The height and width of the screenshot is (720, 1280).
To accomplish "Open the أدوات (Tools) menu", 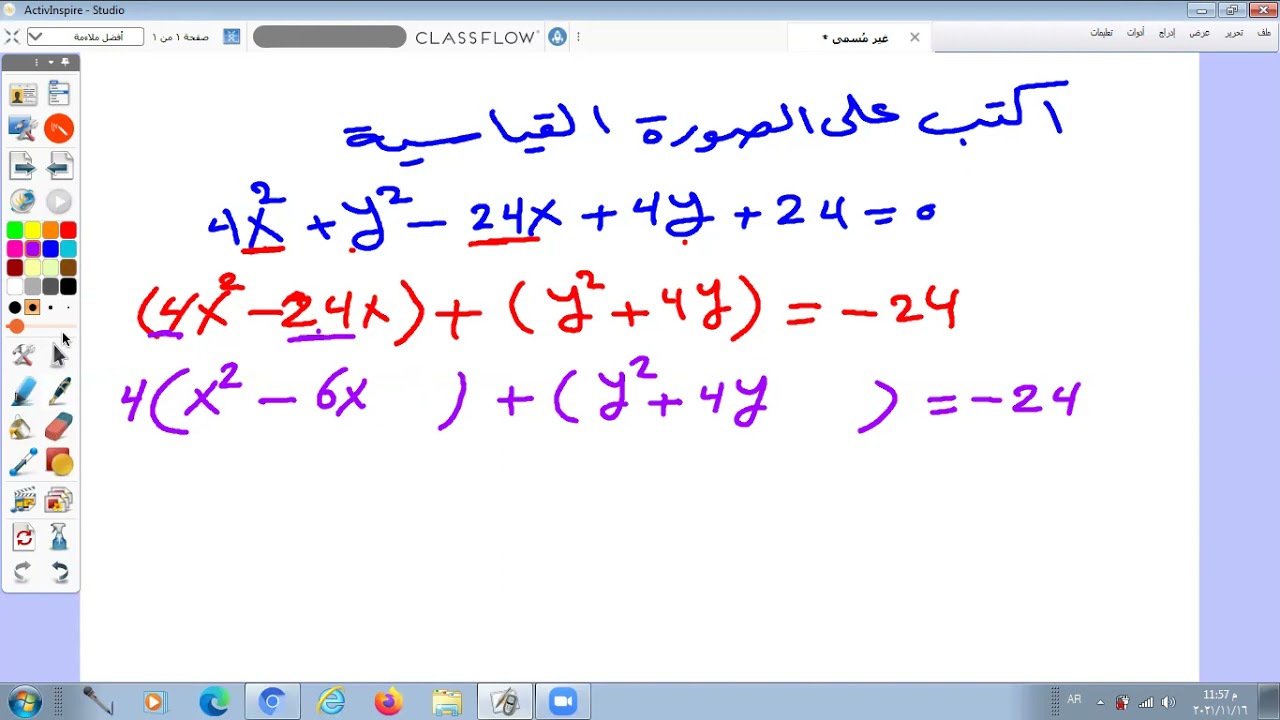I will pyautogui.click(x=1136, y=33).
